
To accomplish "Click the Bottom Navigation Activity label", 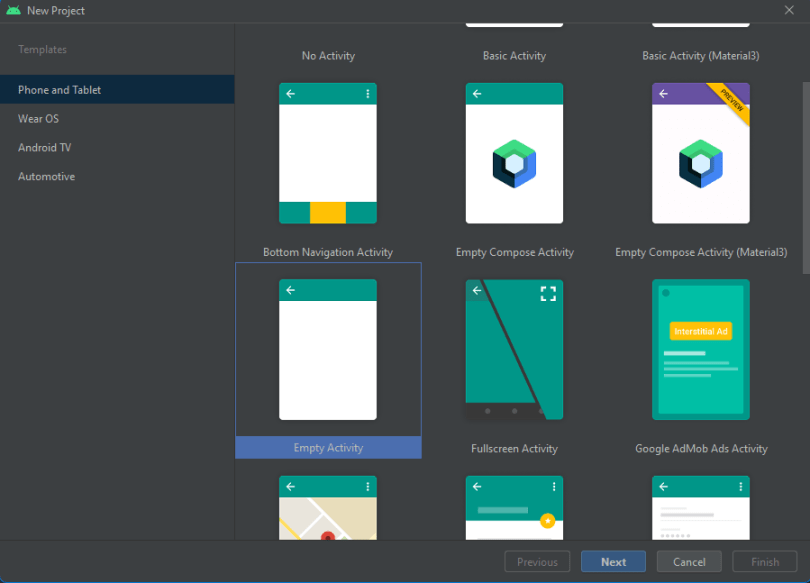I will 328,252.
